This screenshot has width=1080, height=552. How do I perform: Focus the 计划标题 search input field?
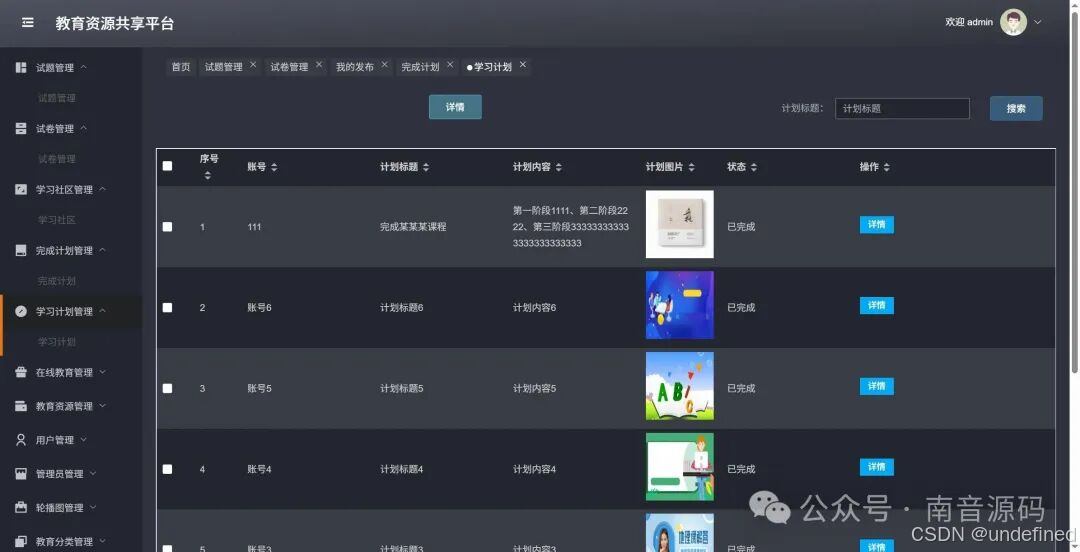902,108
